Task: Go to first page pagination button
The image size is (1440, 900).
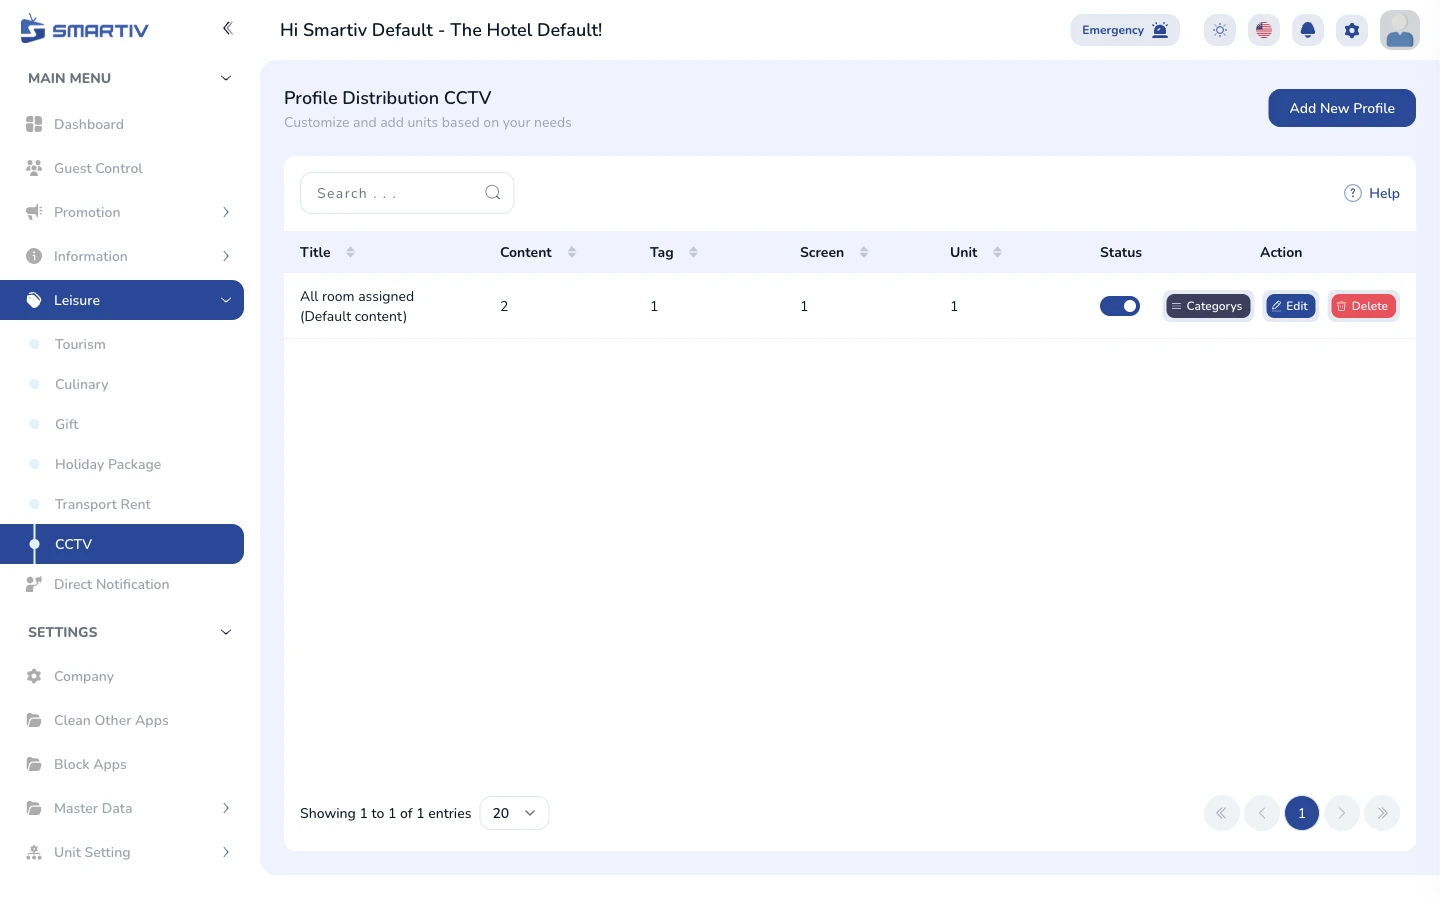Action: [x=1222, y=813]
